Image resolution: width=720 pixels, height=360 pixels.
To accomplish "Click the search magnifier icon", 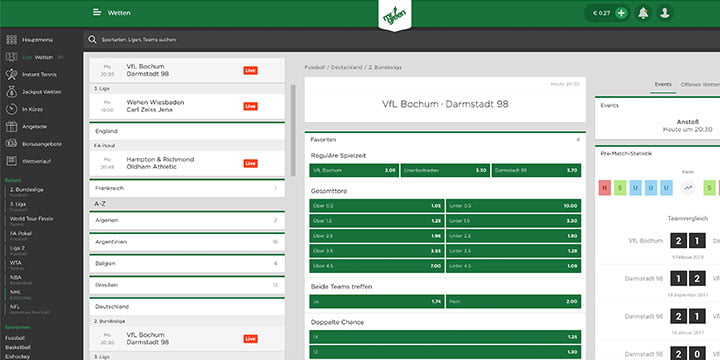I will pos(92,39).
